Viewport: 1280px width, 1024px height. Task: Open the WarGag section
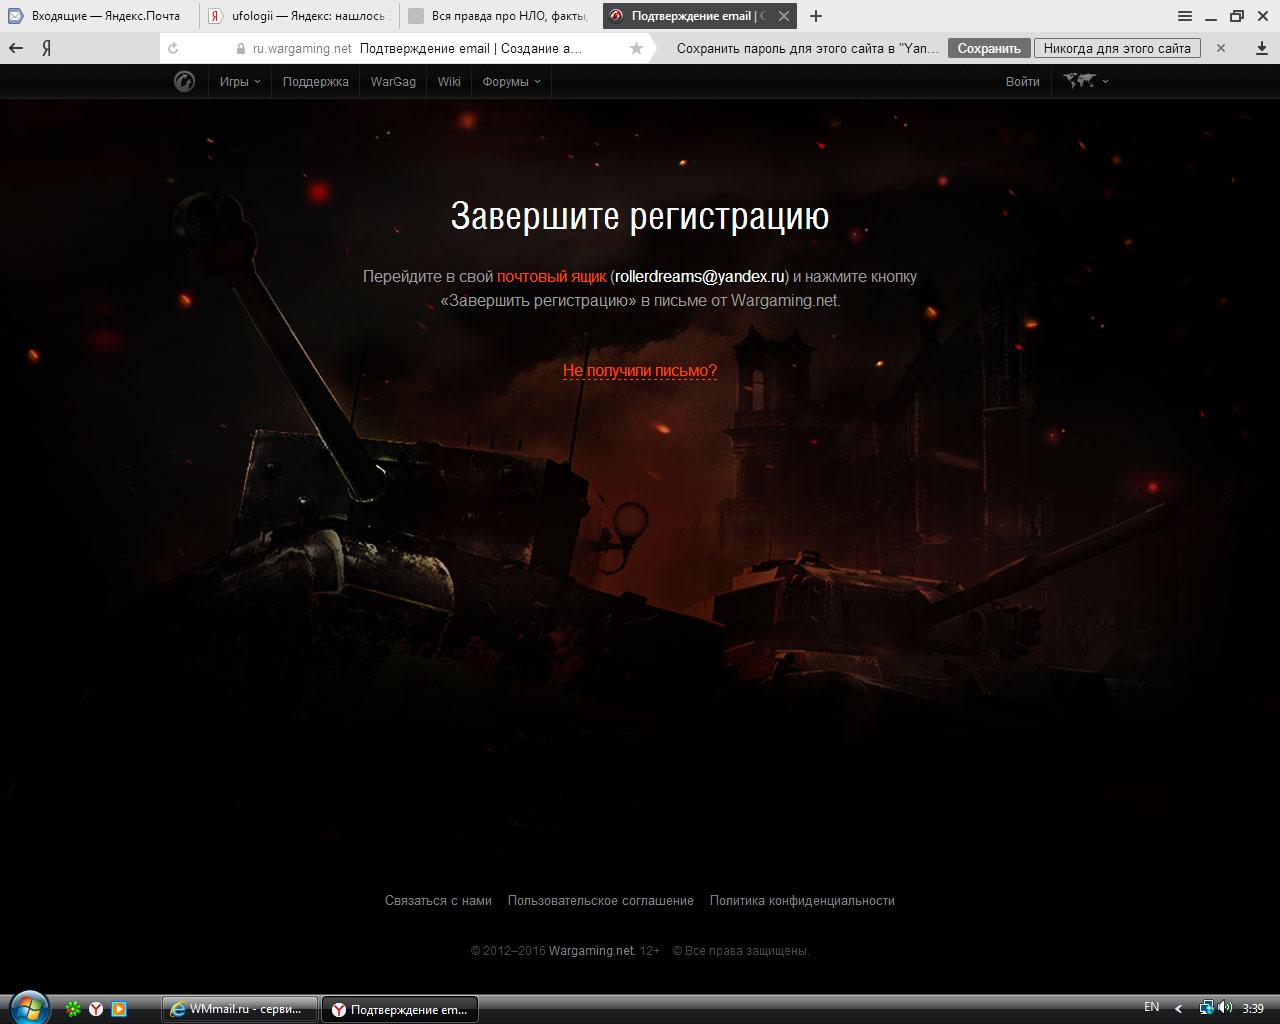point(393,82)
